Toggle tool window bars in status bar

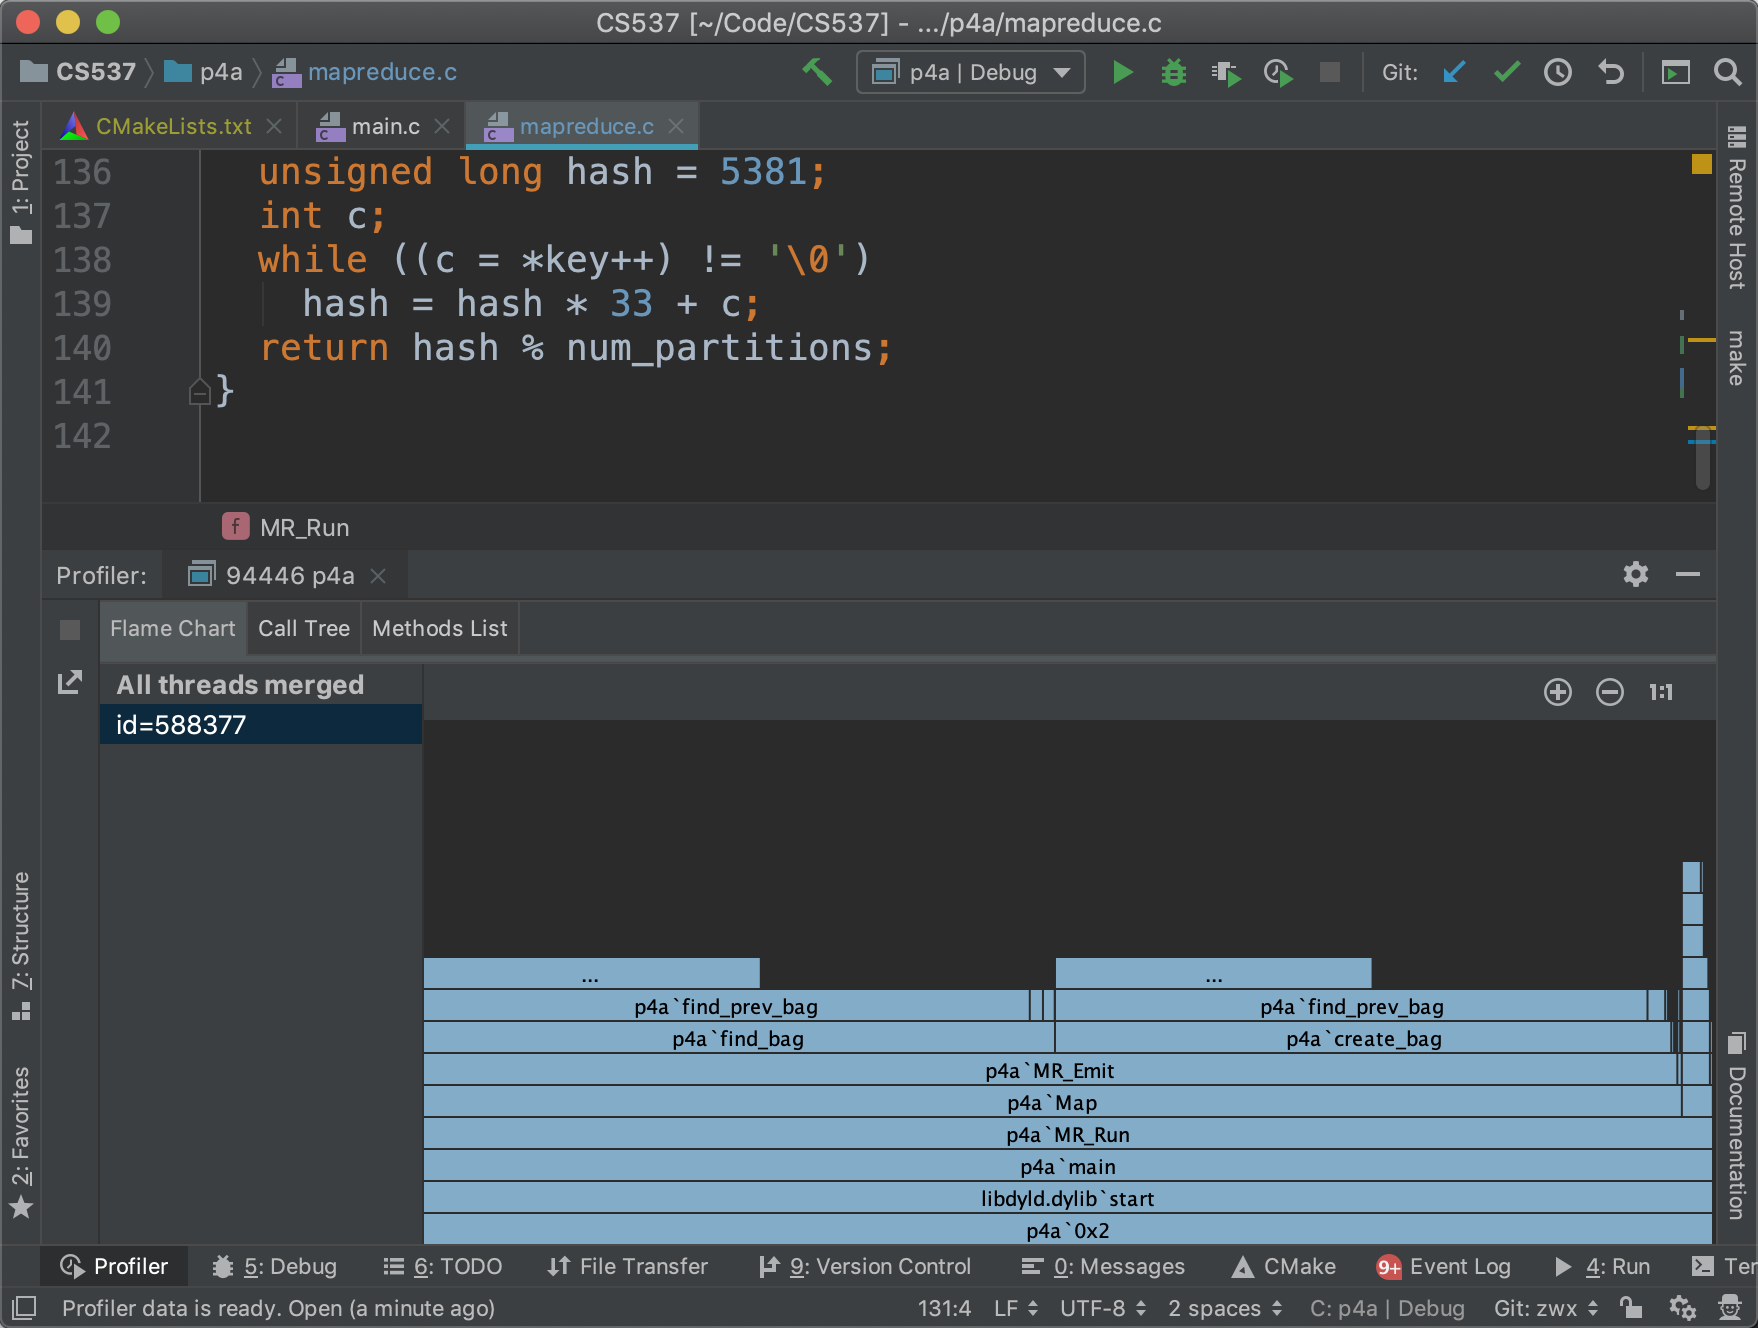tap(24, 1308)
